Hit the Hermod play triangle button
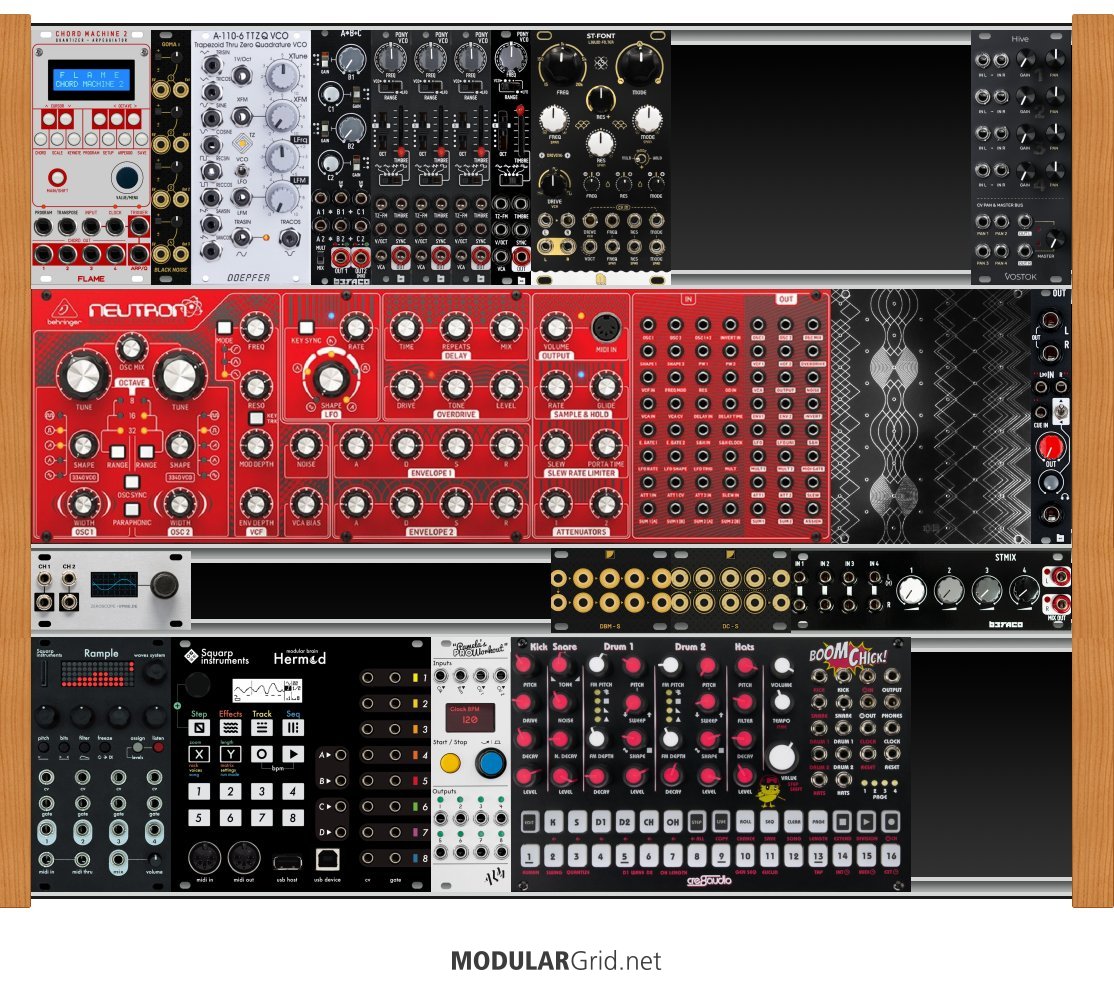 tap(293, 754)
